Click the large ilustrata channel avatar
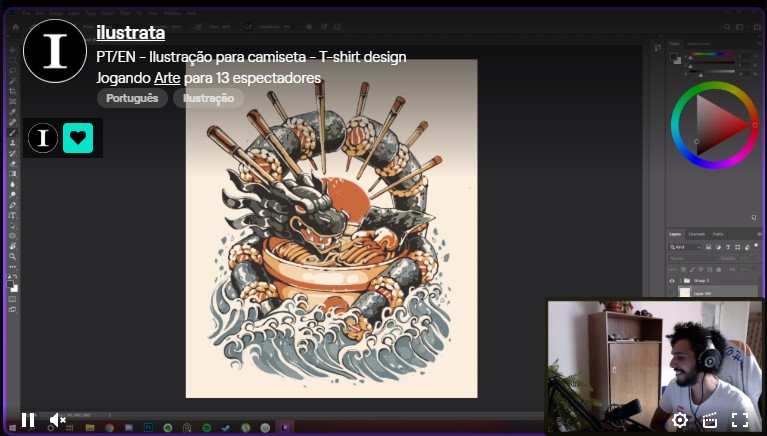The image size is (767, 436). pos(55,51)
